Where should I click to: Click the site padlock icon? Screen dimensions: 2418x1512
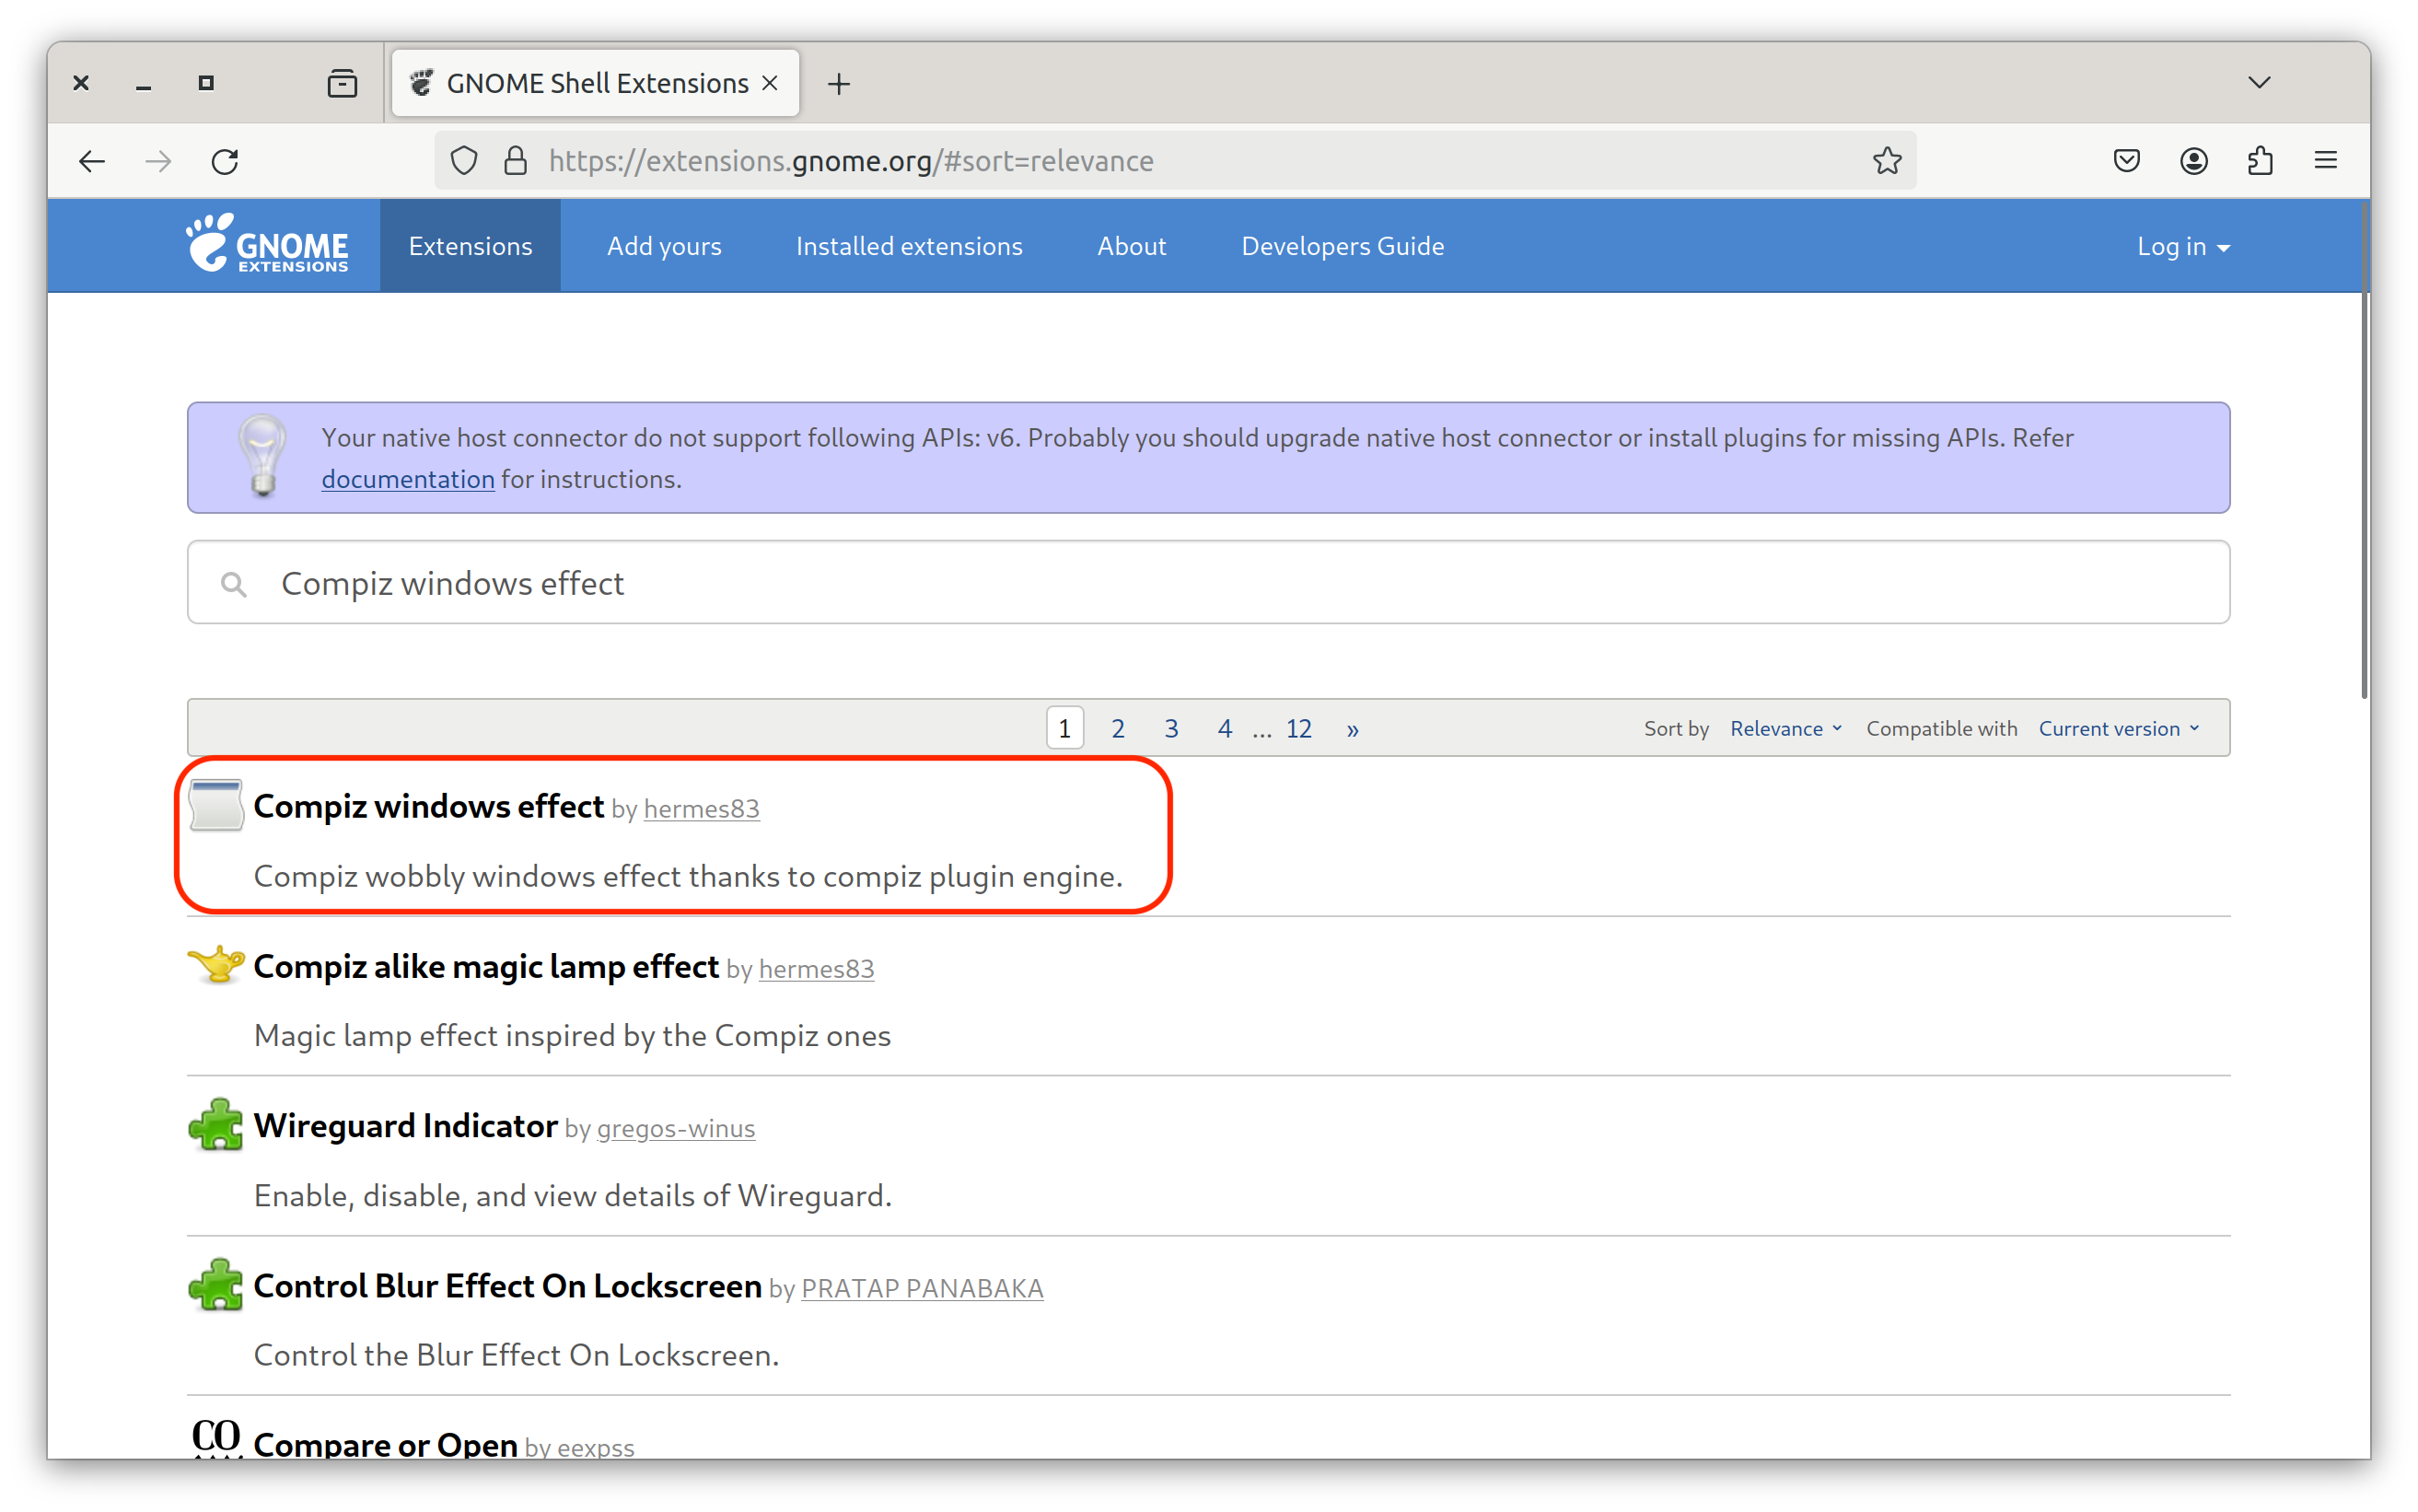(x=515, y=161)
